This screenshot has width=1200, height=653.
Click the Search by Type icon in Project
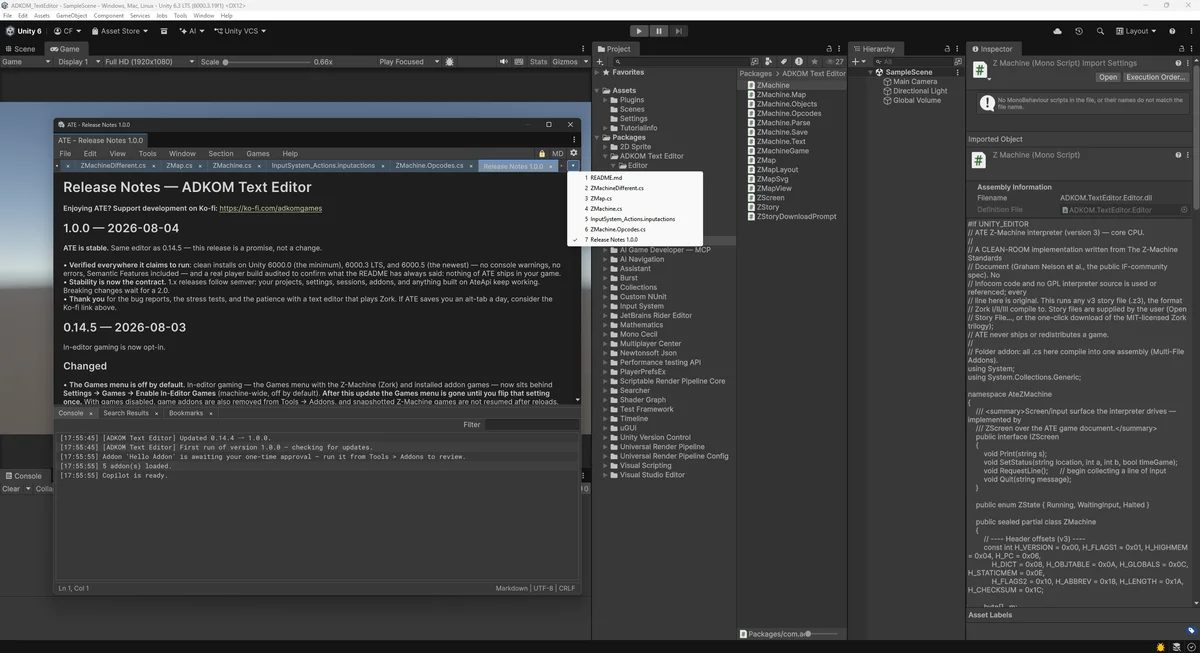click(x=769, y=62)
